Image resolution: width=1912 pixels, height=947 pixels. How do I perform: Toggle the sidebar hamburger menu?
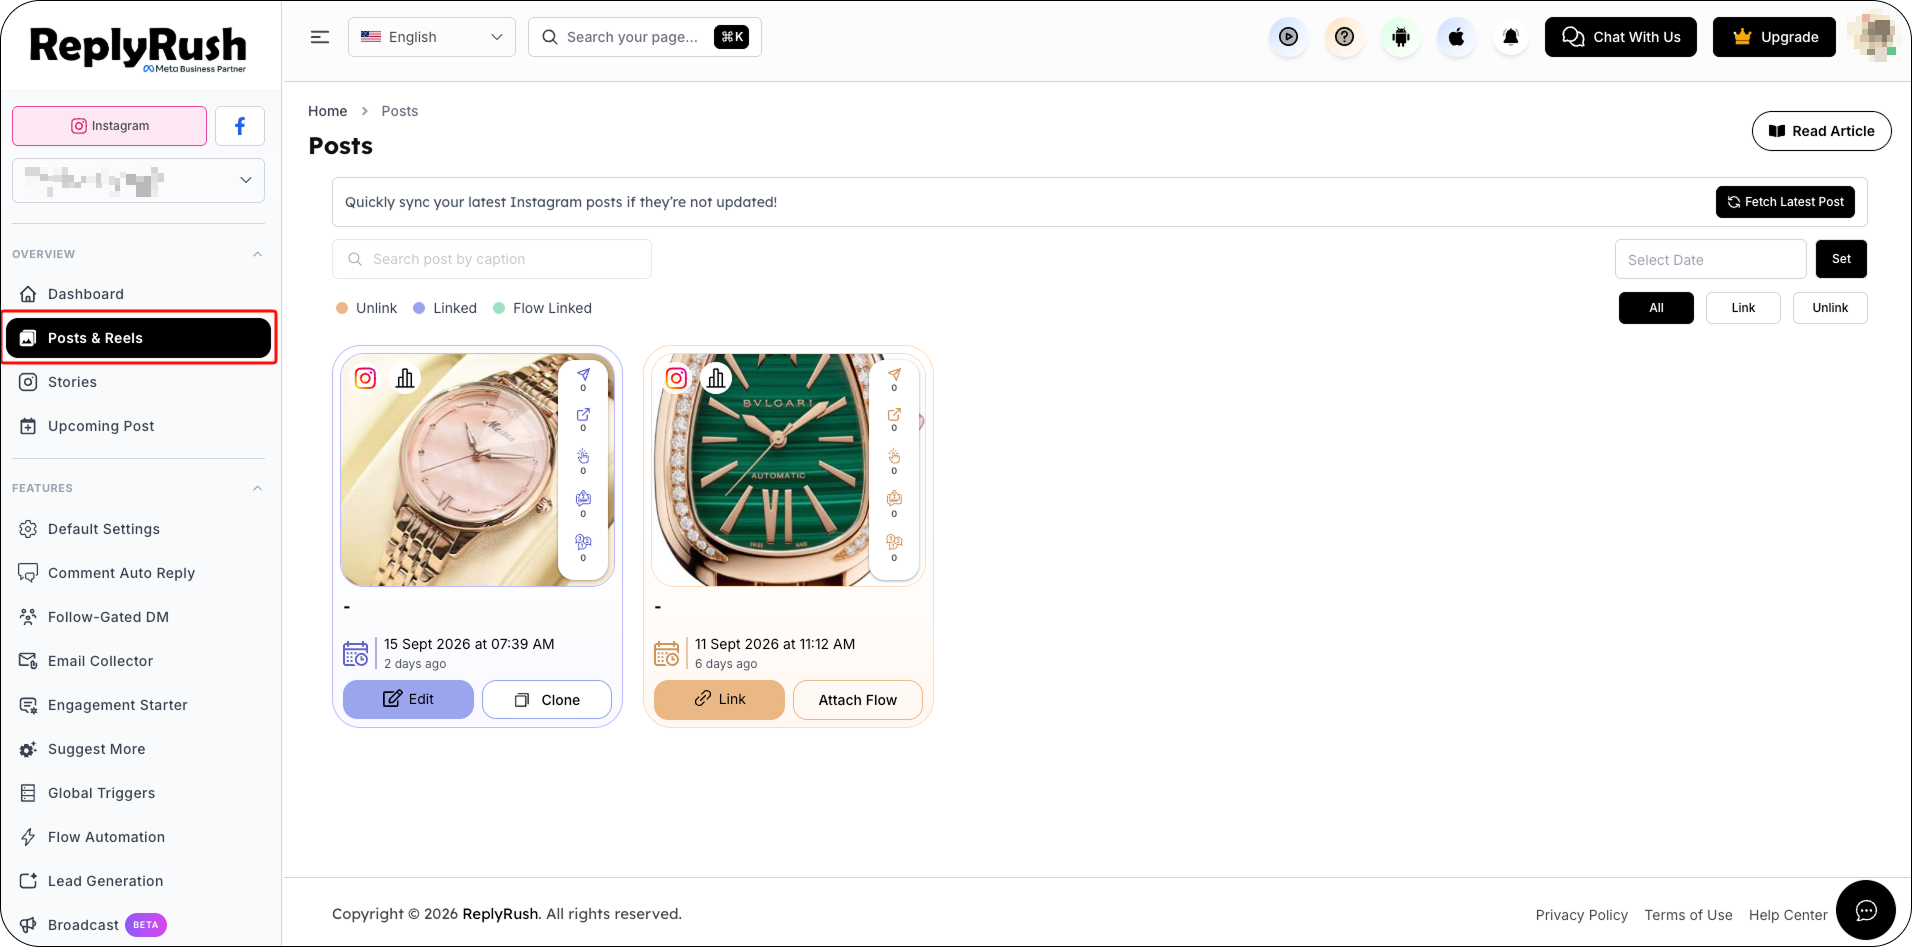click(x=320, y=37)
